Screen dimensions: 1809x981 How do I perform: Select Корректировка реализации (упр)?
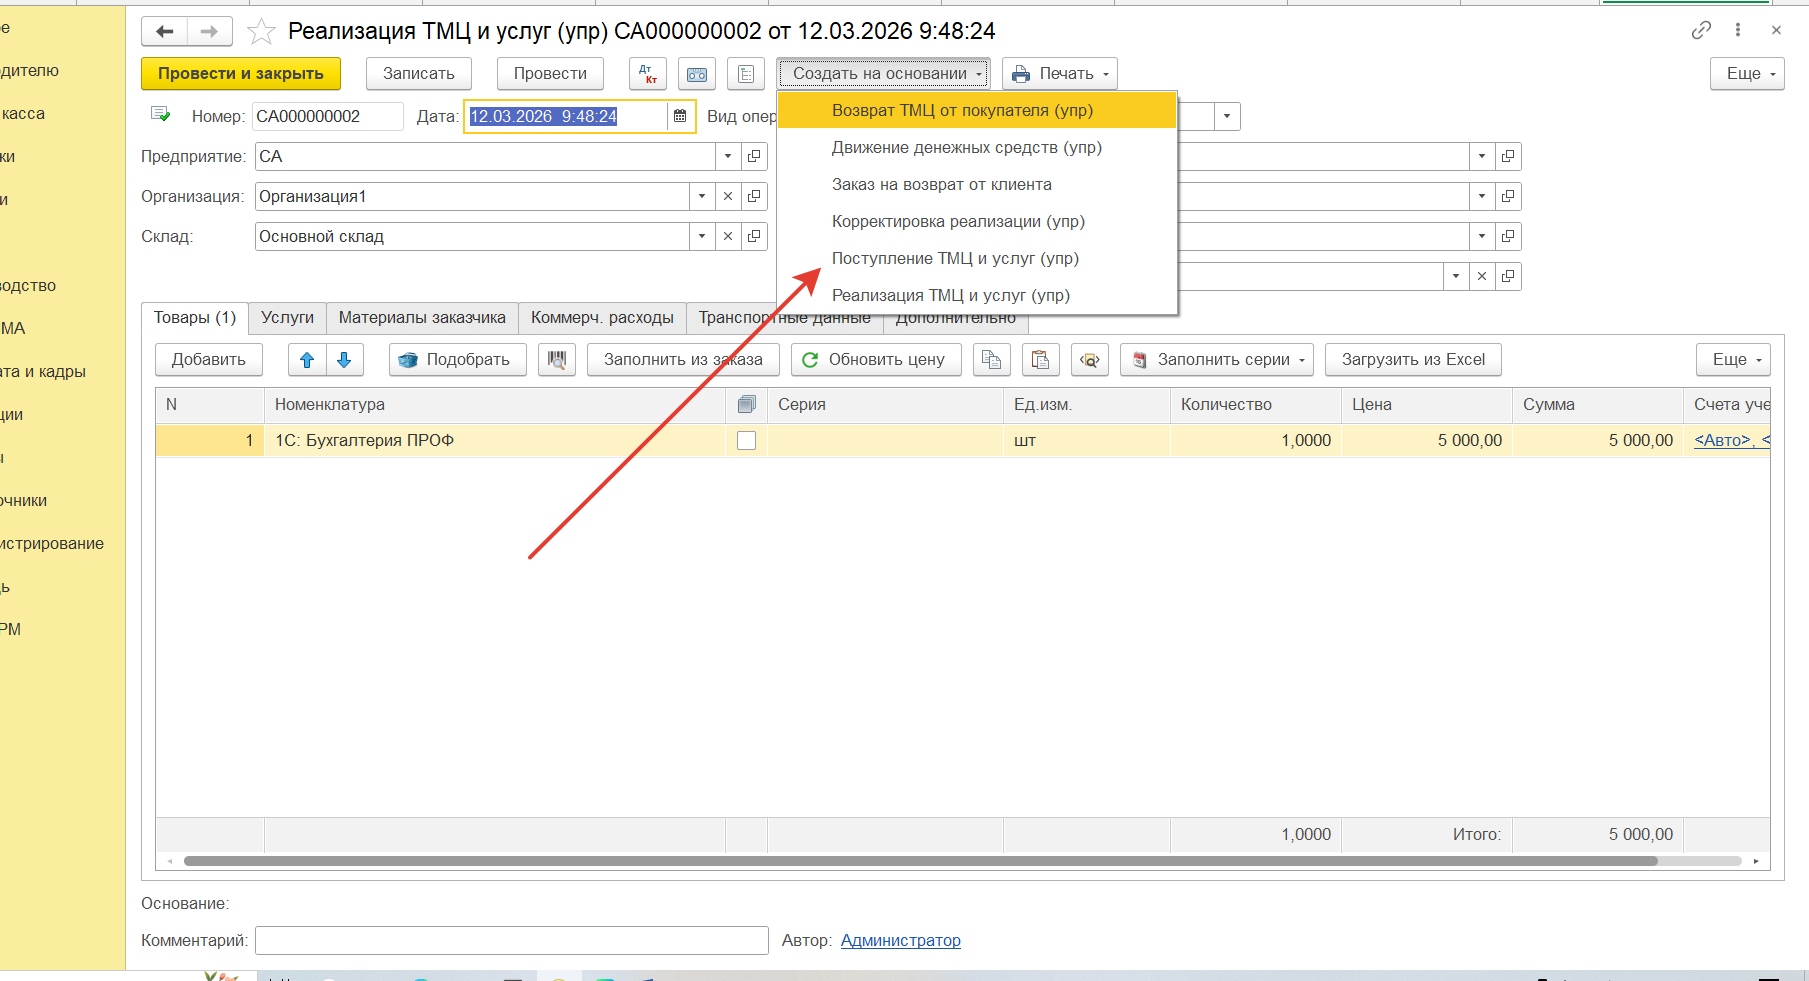pyautogui.click(x=977, y=221)
